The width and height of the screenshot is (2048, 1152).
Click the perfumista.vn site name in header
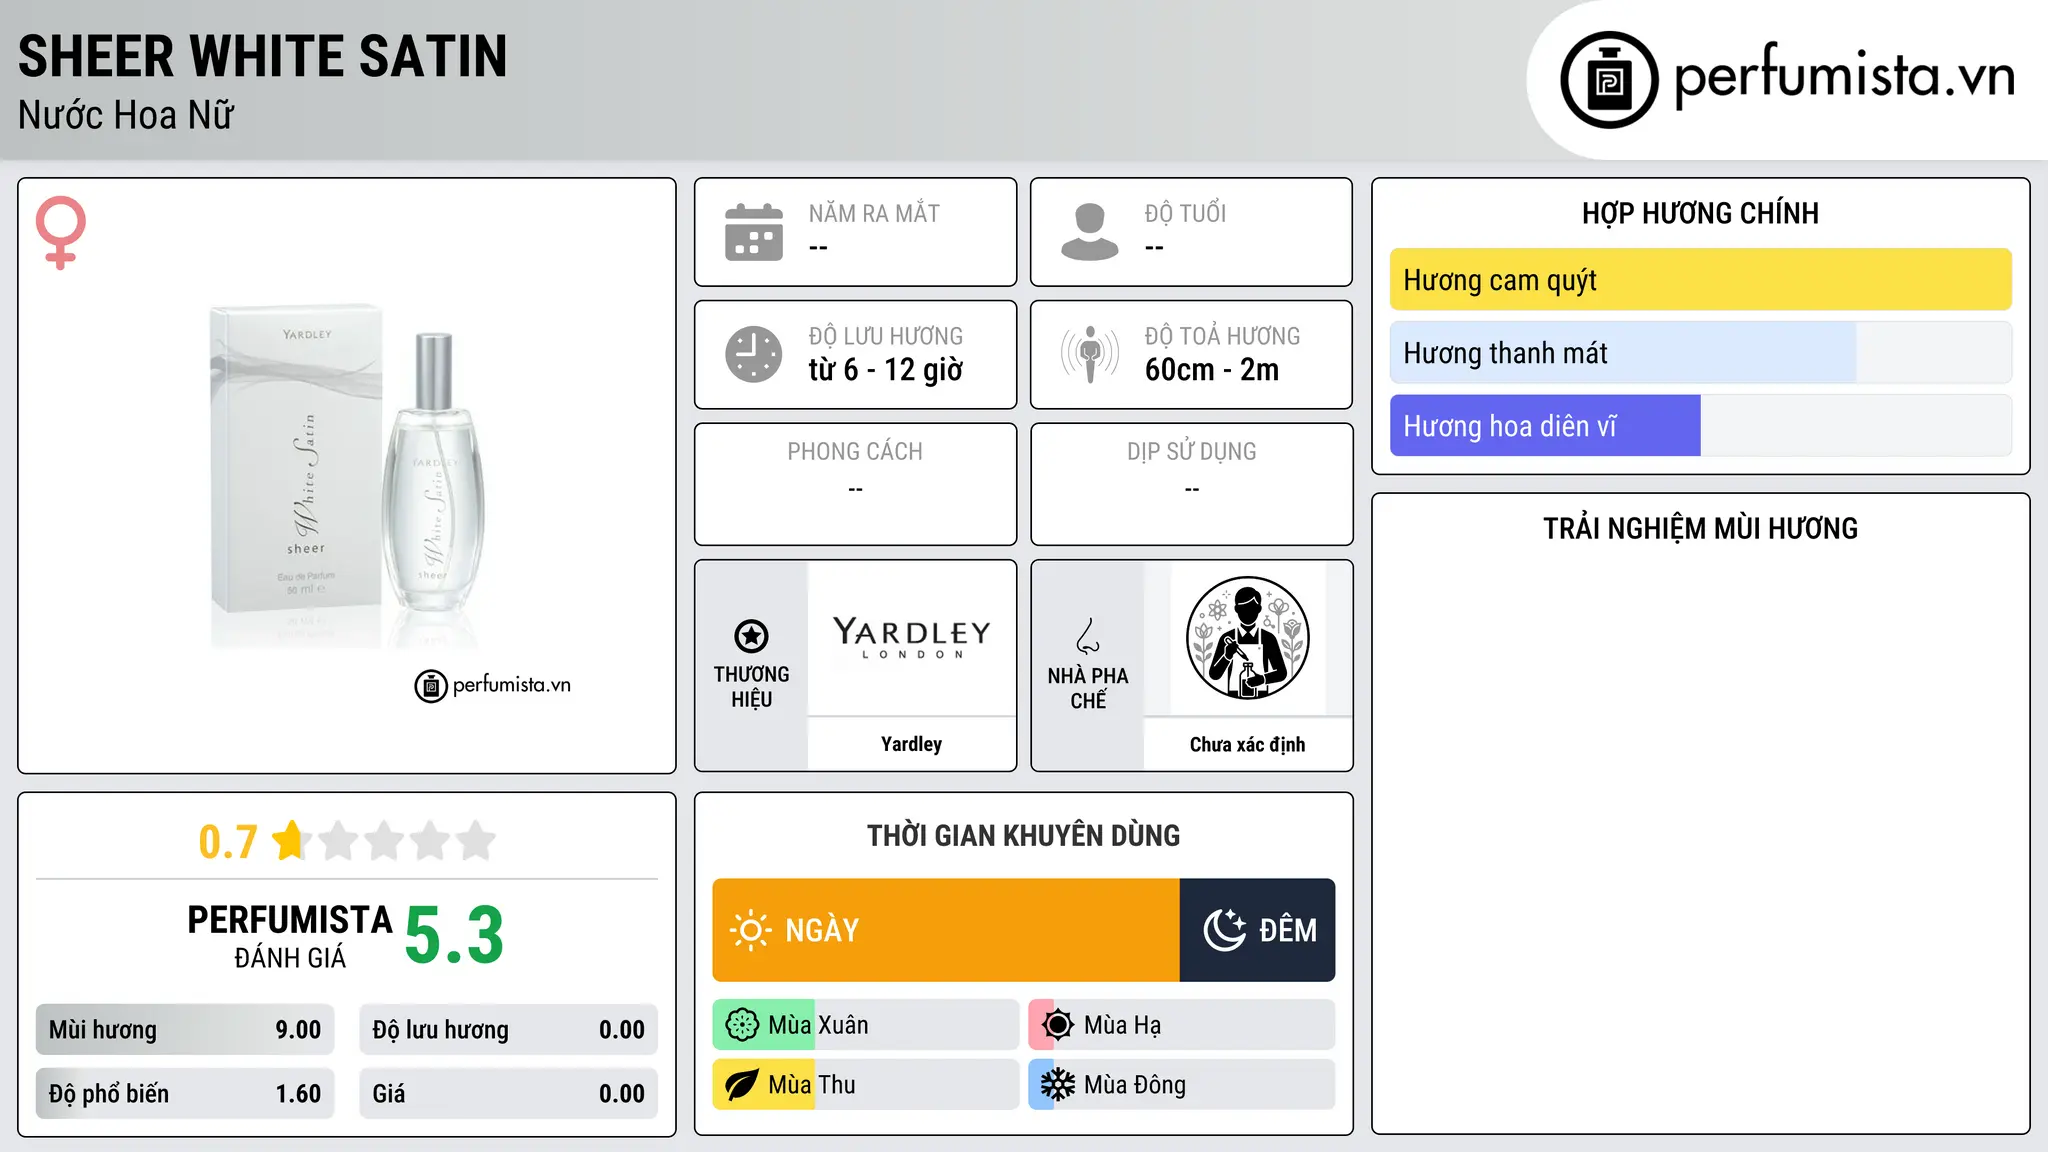click(x=1845, y=76)
